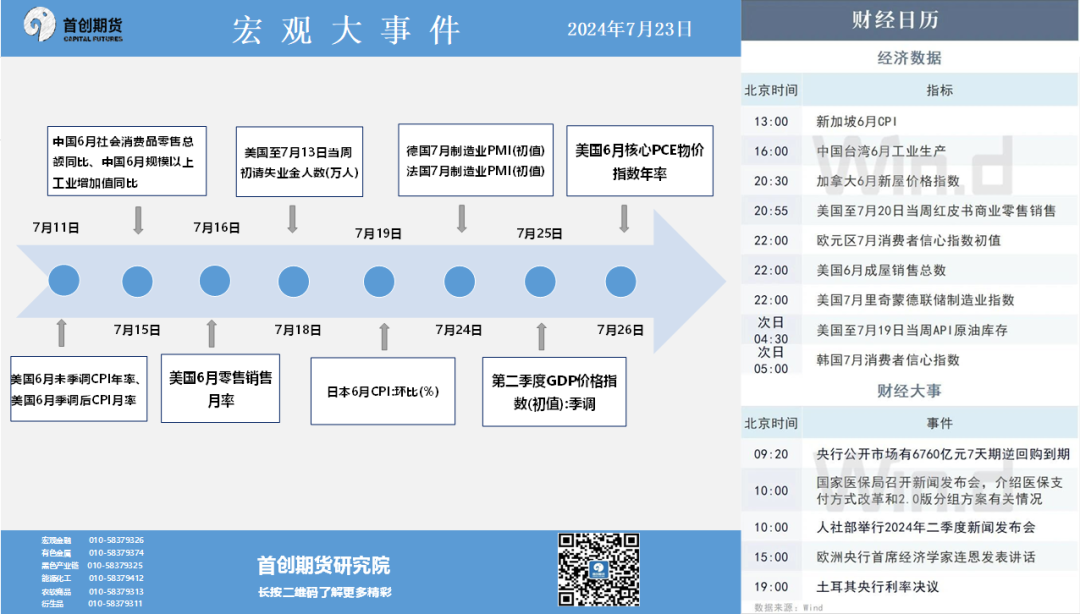
Task: Click the 欧元区7月消费者信心指数初值 row
Action: pyautogui.click(x=910, y=240)
